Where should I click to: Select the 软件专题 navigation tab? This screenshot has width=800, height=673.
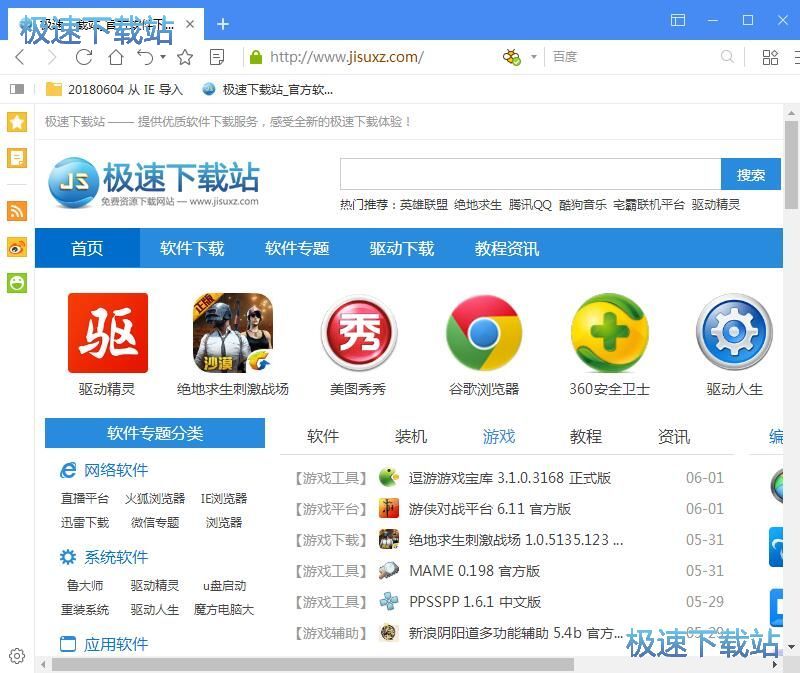click(x=297, y=248)
